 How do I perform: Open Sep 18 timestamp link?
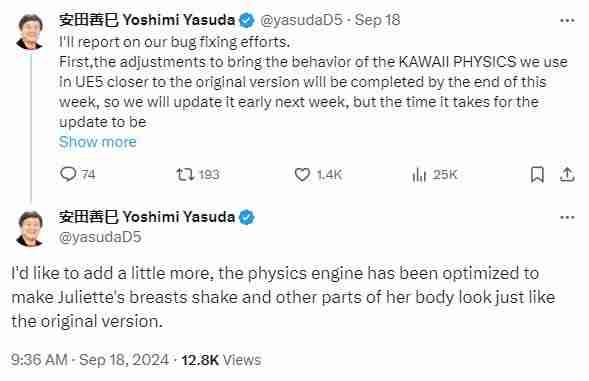[x=378, y=20]
